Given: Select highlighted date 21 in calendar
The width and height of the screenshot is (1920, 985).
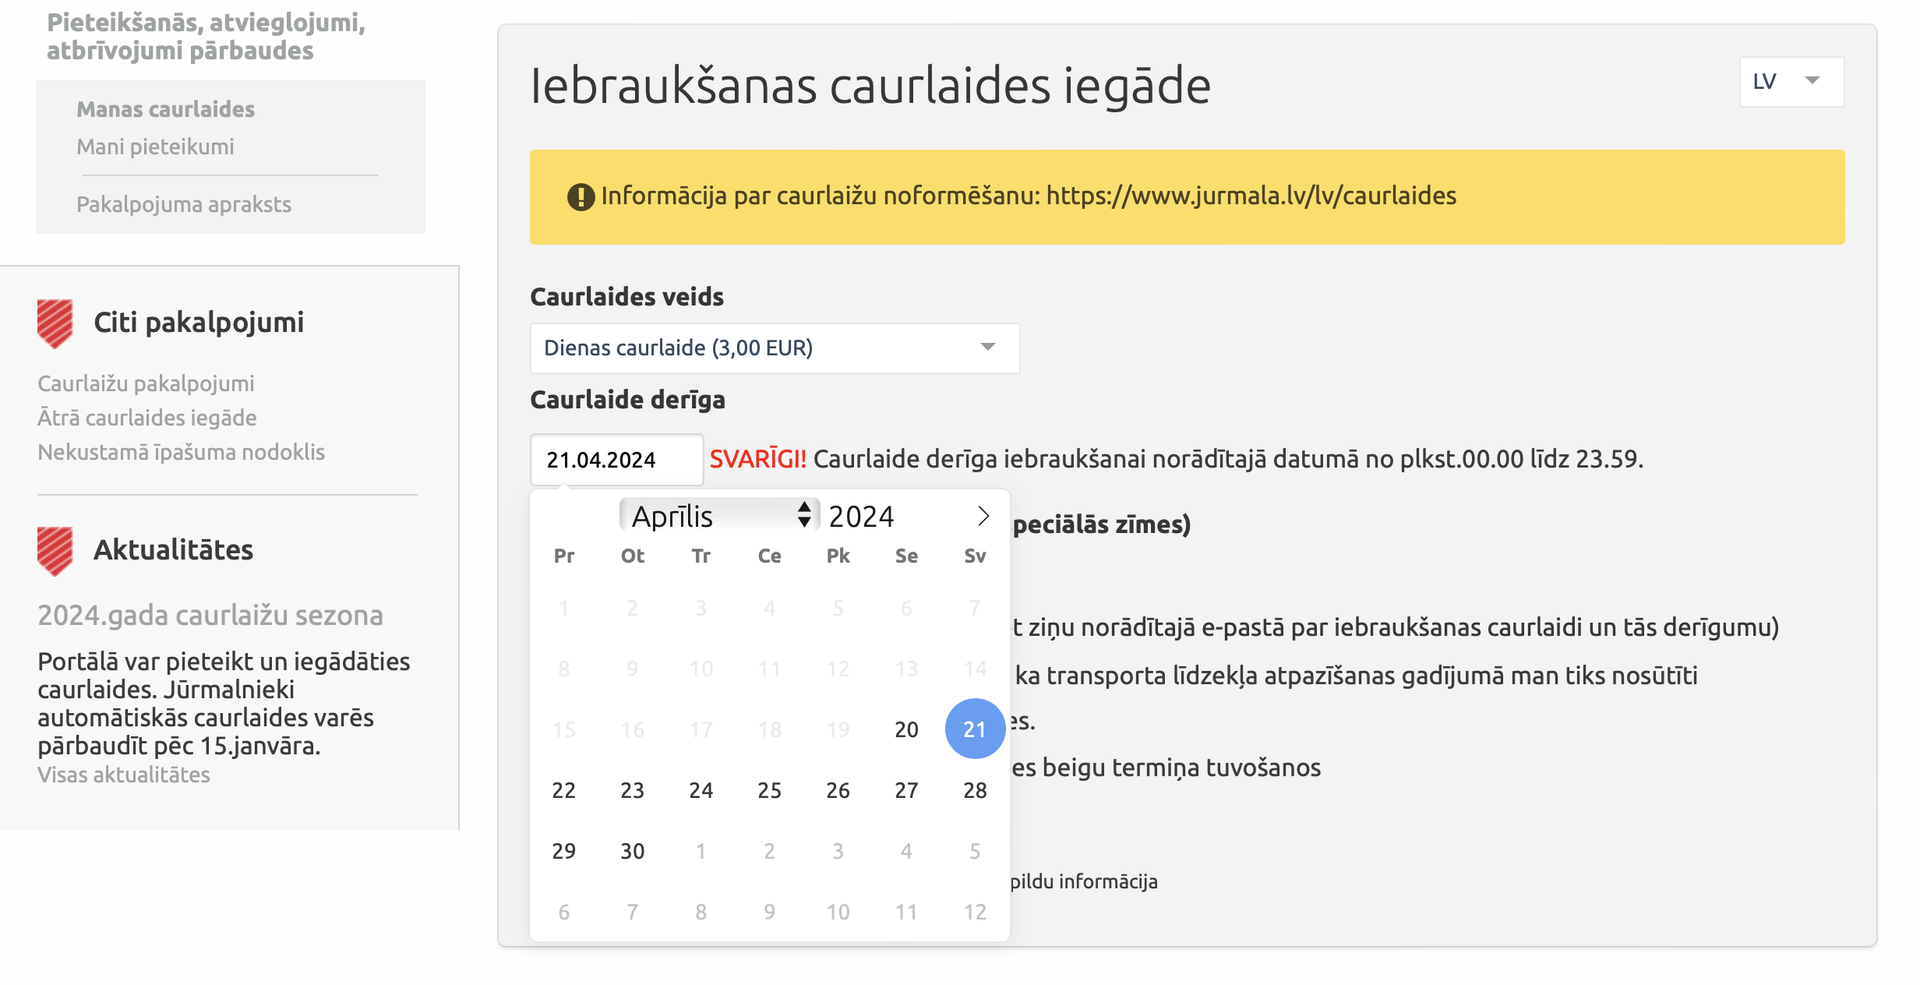Looking at the screenshot, I should (x=975, y=729).
